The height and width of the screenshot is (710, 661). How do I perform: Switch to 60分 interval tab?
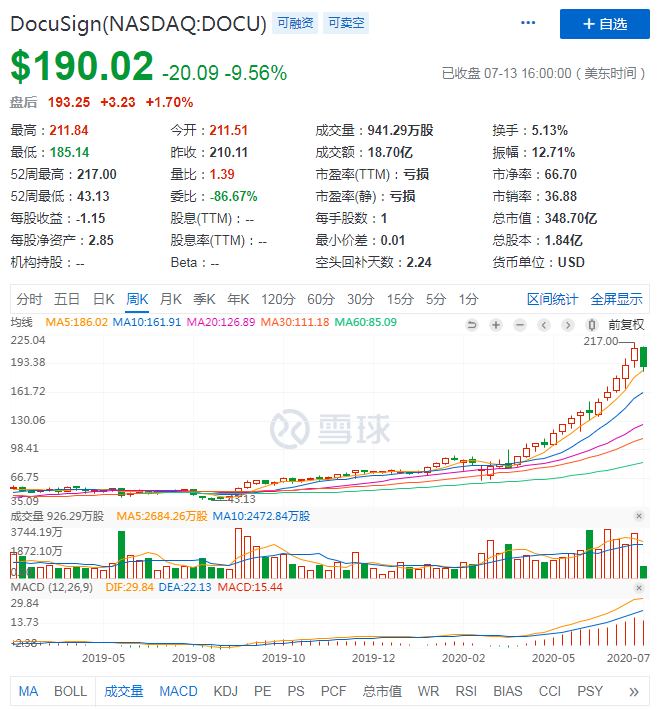[321, 299]
